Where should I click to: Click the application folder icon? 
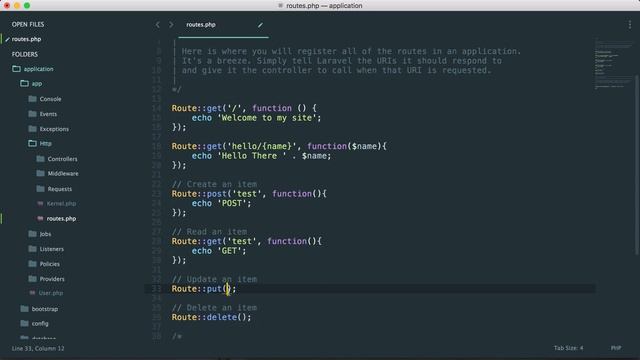(x=16, y=69)
